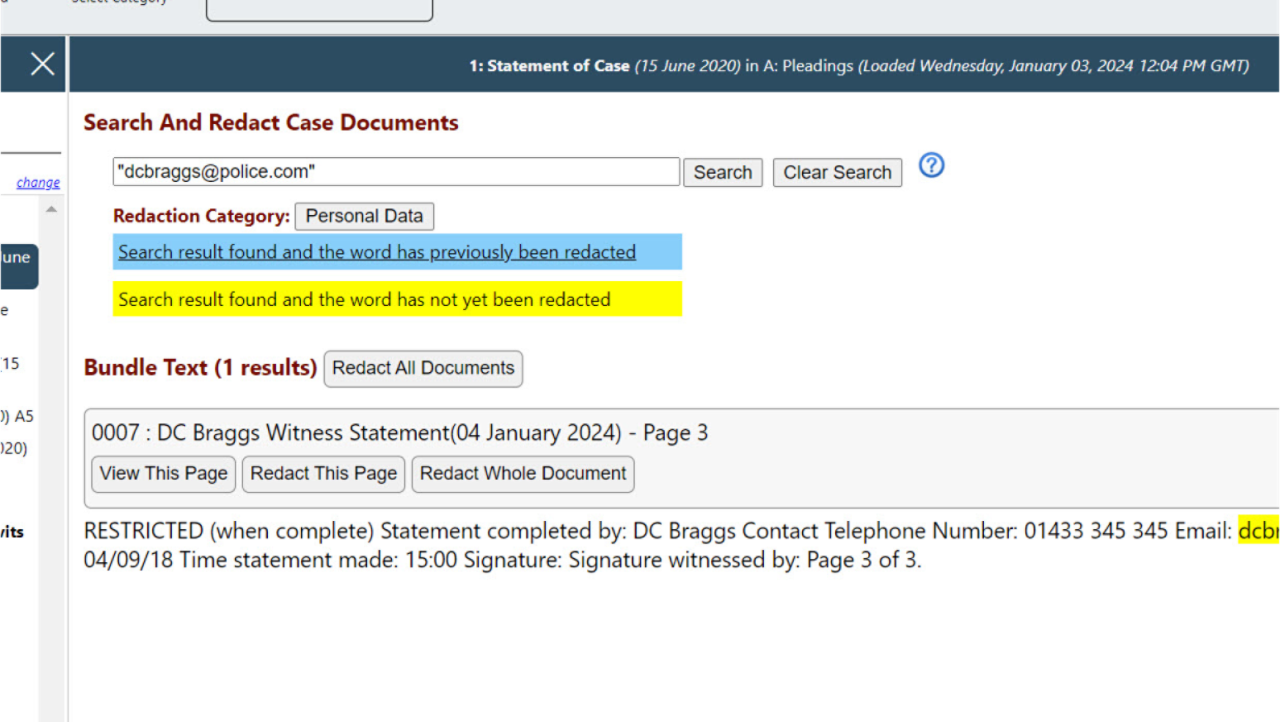Click the DC Braggs Witness Statement result title
The width and height of the screenshot is (1280, 722).
[400, 433]
